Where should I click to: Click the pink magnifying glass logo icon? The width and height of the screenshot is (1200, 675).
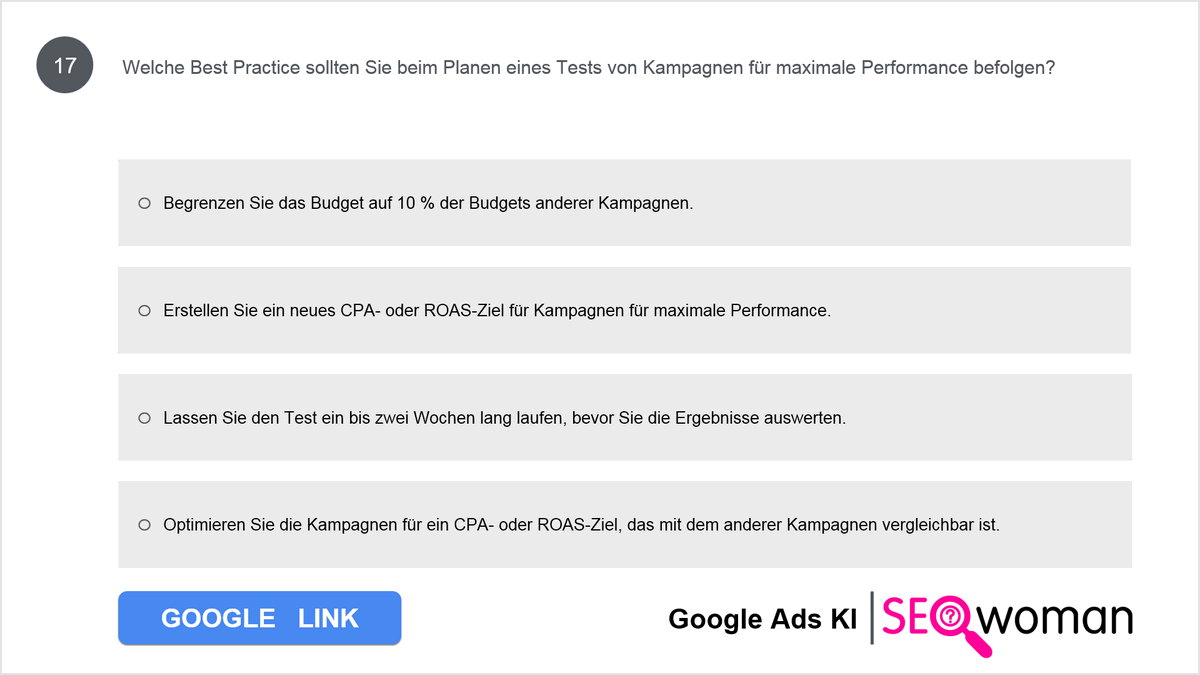[x=959, y=623]
